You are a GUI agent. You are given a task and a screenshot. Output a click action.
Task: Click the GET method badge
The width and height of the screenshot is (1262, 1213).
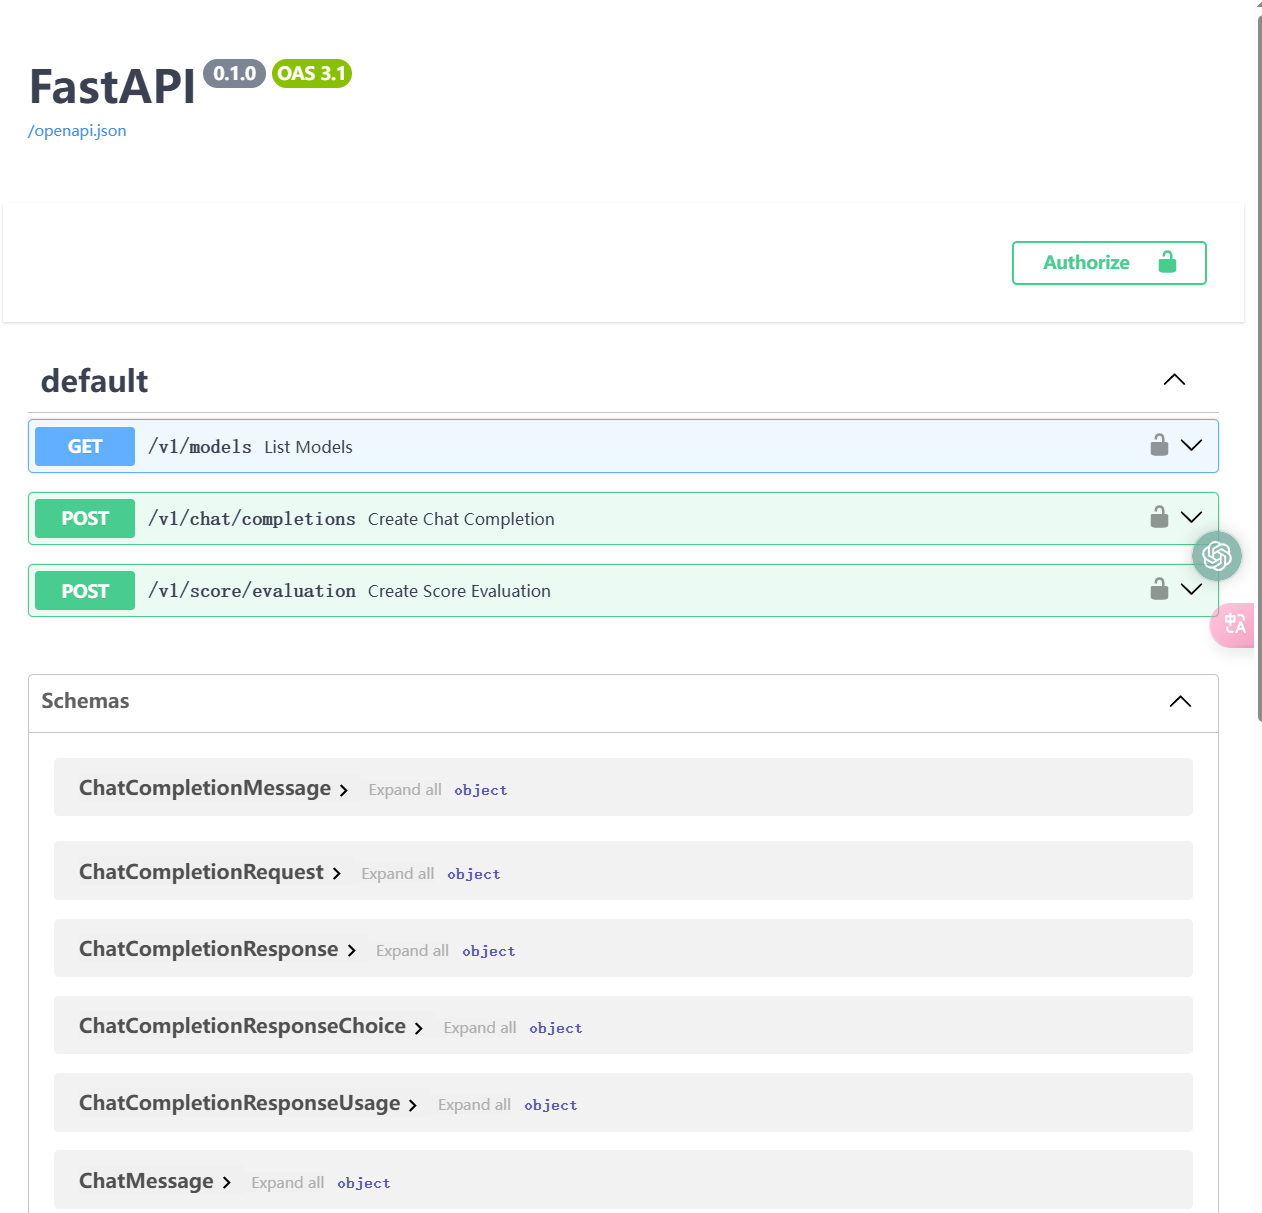(x=85, y=446)
